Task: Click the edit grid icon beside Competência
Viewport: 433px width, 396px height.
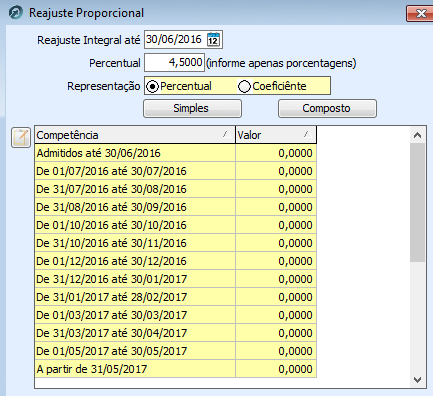Action: (x=21, y=137)
